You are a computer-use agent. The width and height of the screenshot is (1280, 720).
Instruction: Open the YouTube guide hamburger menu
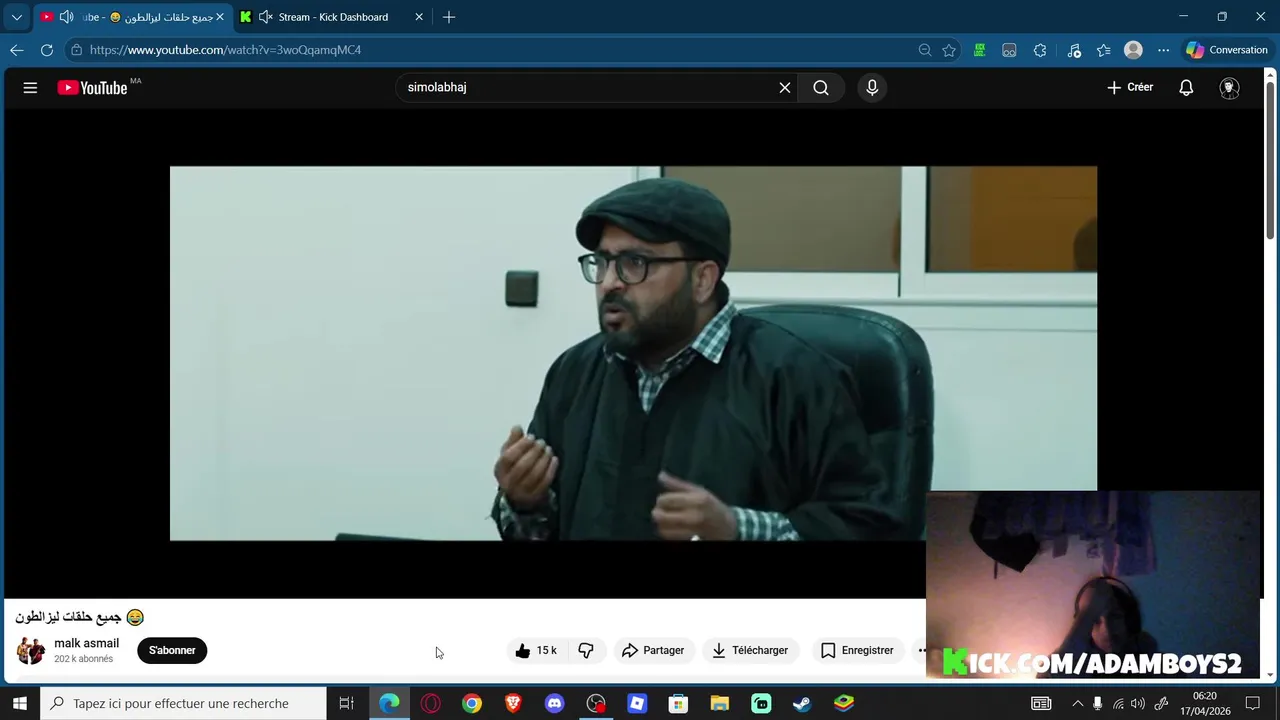[x=30, y=88]
